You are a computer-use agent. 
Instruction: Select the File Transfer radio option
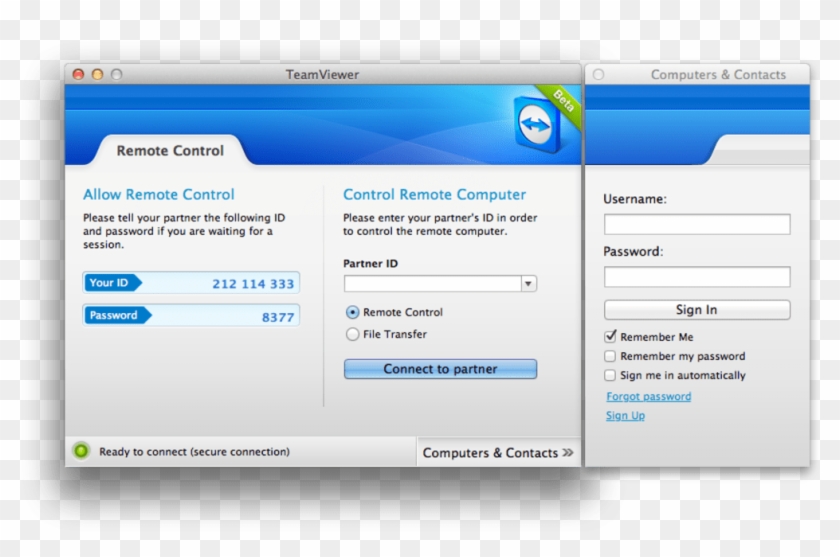tap(352, 334)
